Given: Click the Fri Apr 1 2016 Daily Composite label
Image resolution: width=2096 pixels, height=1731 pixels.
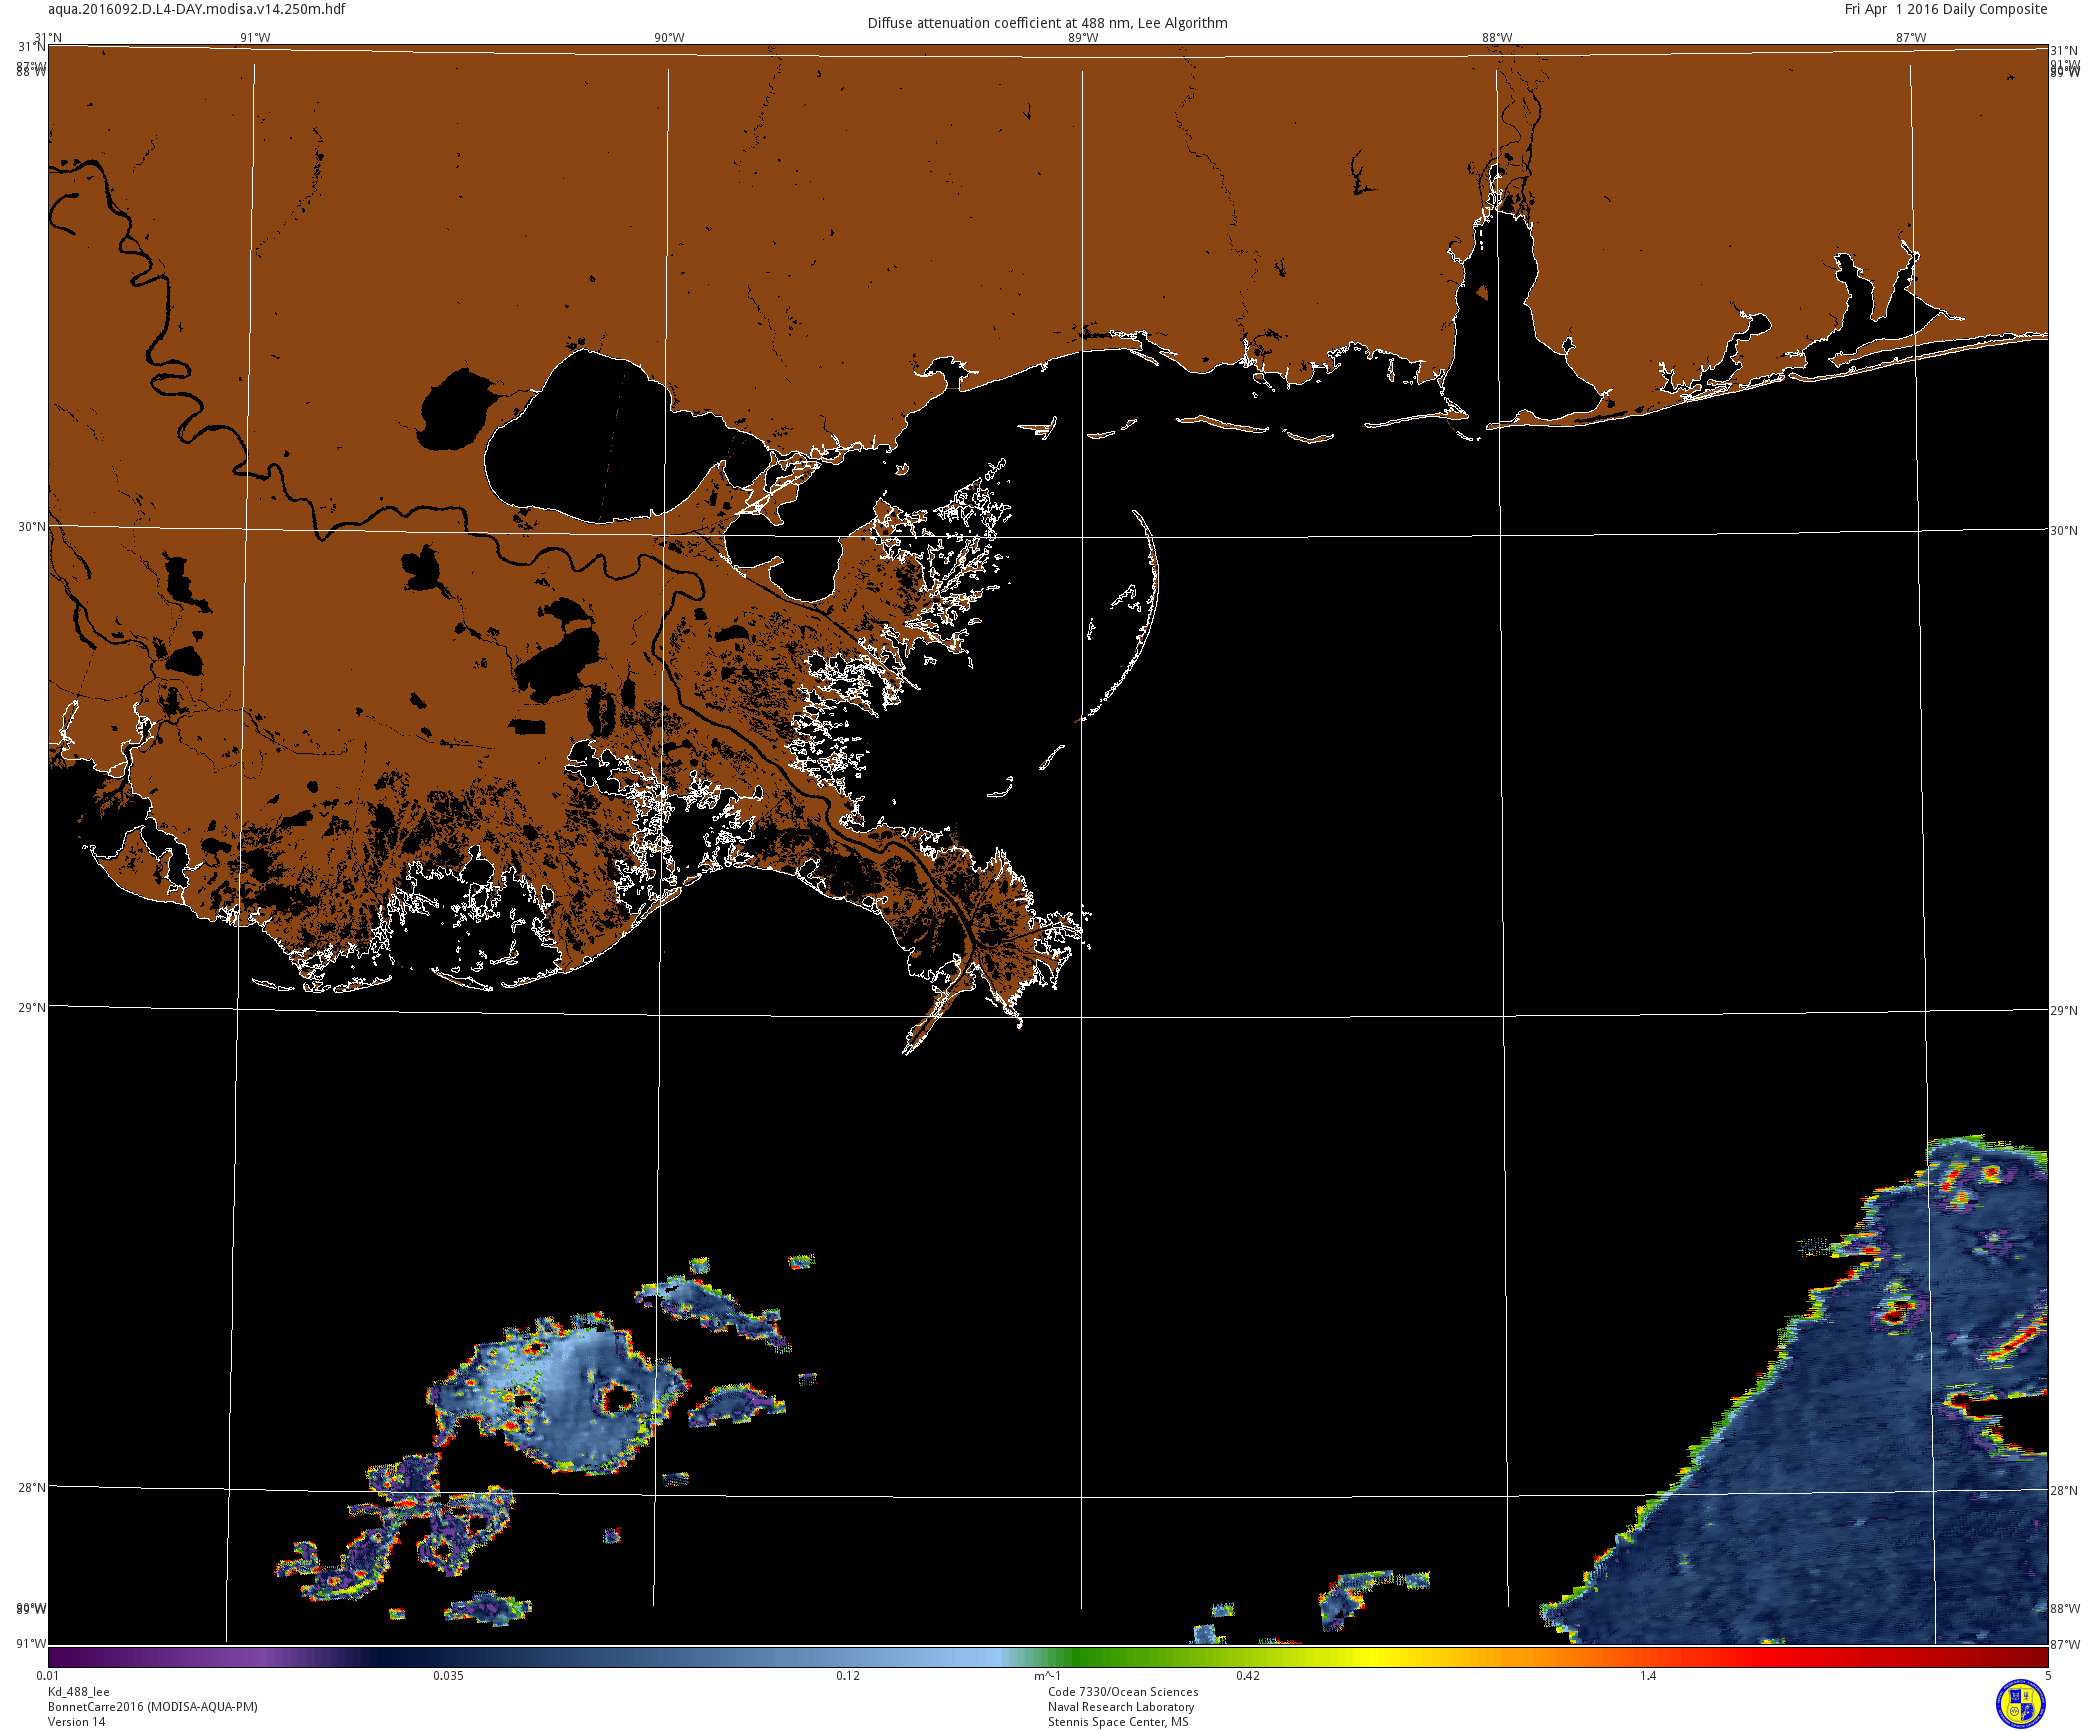Looking at the screenshot, I should coord(1945,9).
